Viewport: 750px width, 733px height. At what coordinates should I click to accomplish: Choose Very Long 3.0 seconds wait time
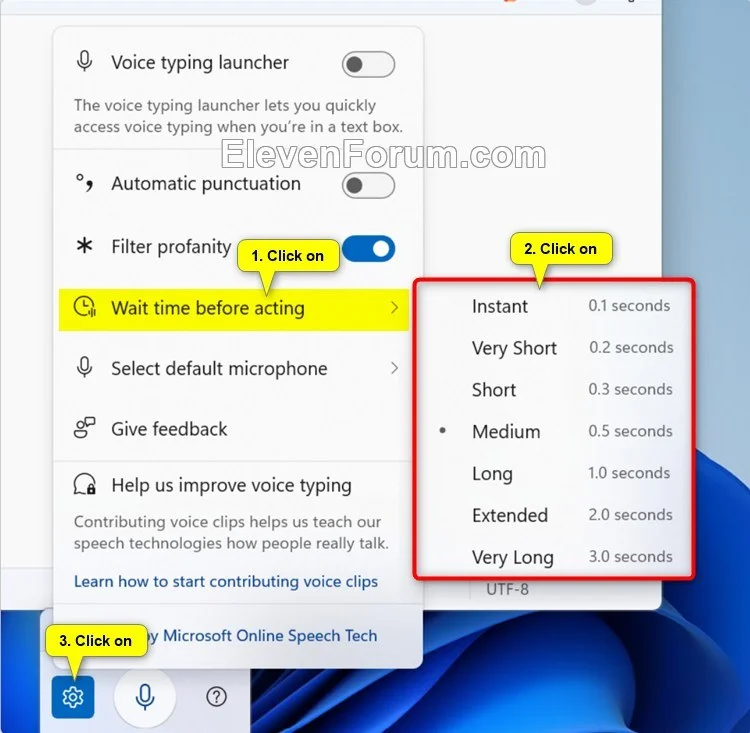click(x=554, y=557)
